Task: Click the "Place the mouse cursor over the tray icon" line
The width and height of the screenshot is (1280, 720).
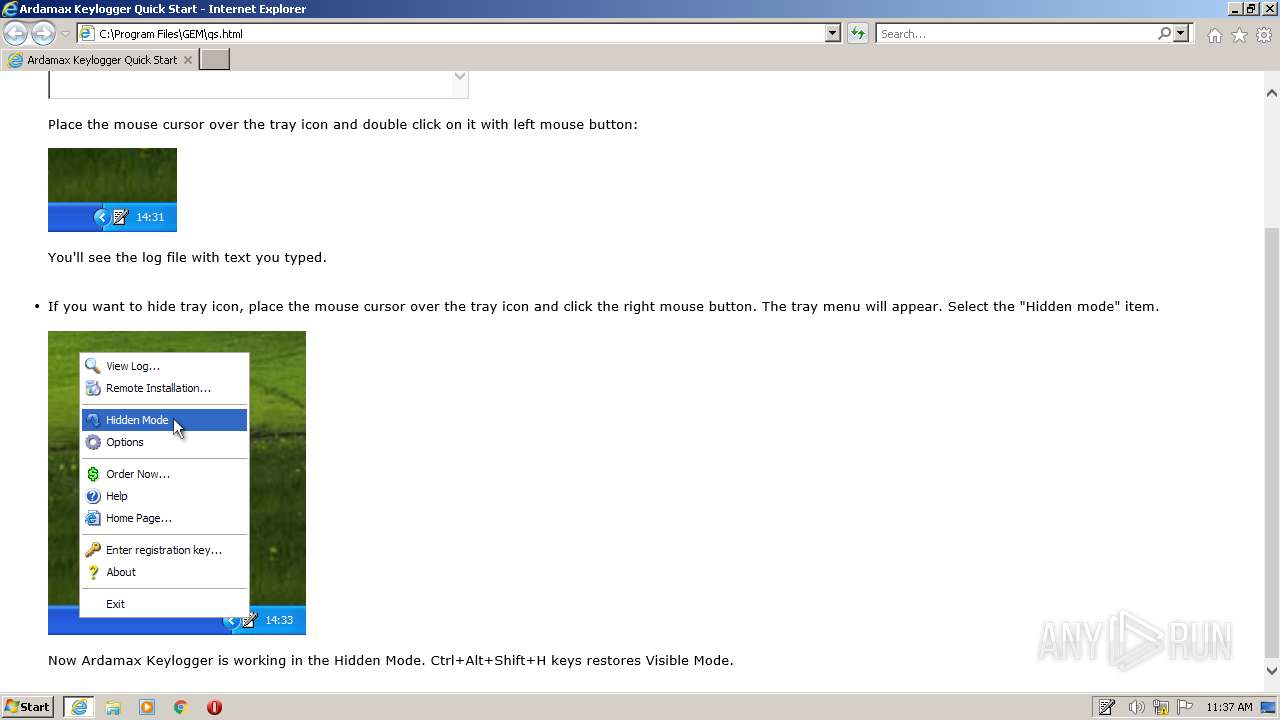Action: [x=342, y=125]
